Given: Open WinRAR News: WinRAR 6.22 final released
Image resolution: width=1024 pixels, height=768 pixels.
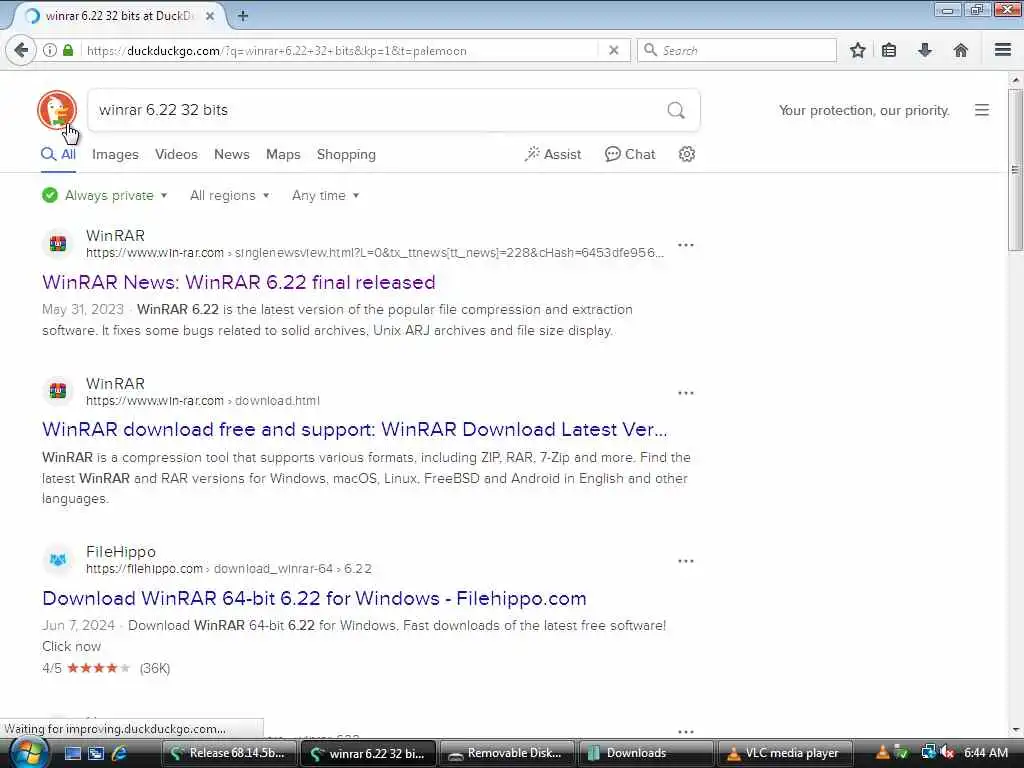Looking at the screenshot, I should pyautogui.click(x=238, y=282).
